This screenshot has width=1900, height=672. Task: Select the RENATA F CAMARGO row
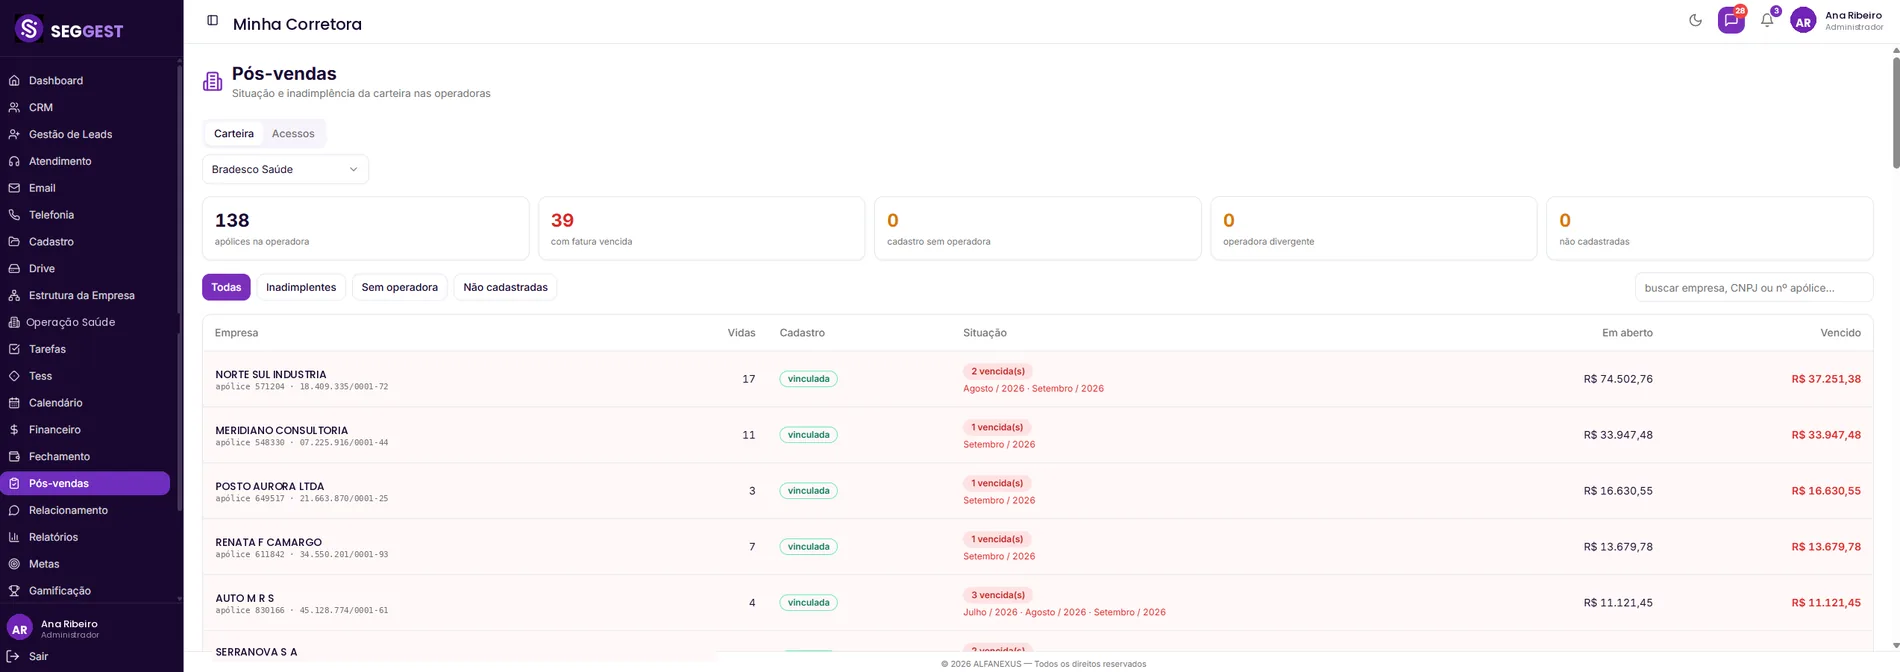pyautogui.click(x=1037, y=547)
